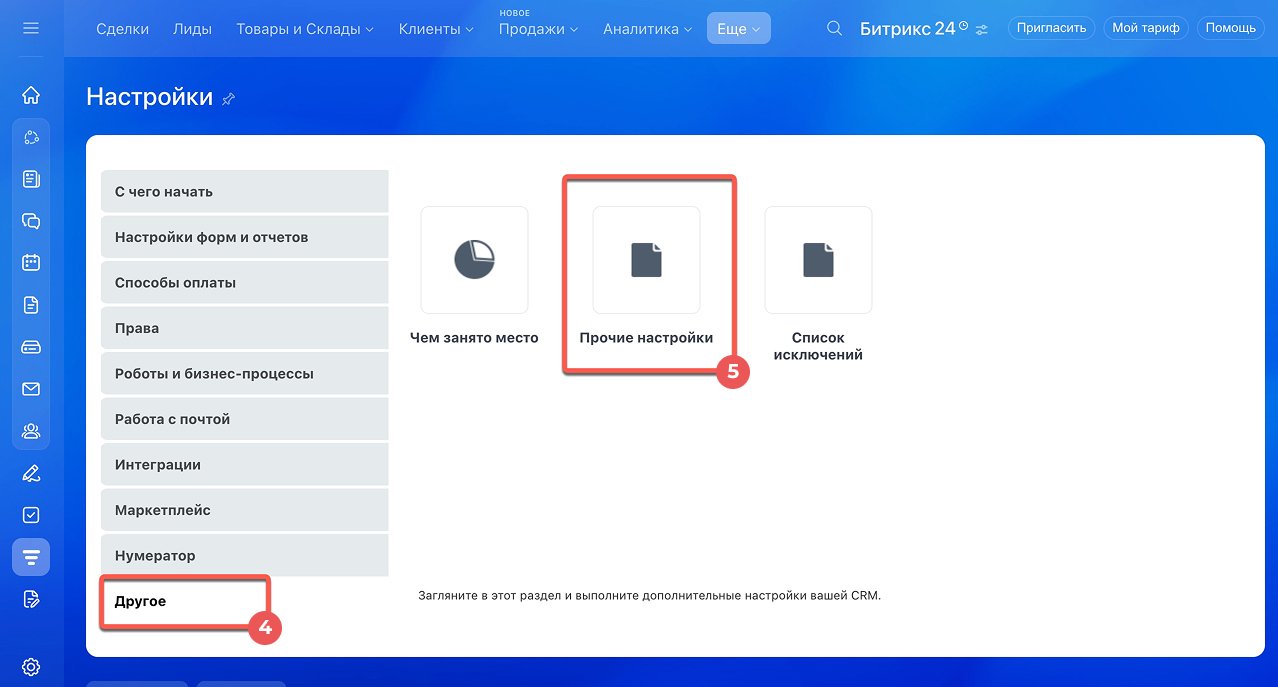Open the chat bubbles sidebar icon

pyautogui.click(x=31, y=221)
